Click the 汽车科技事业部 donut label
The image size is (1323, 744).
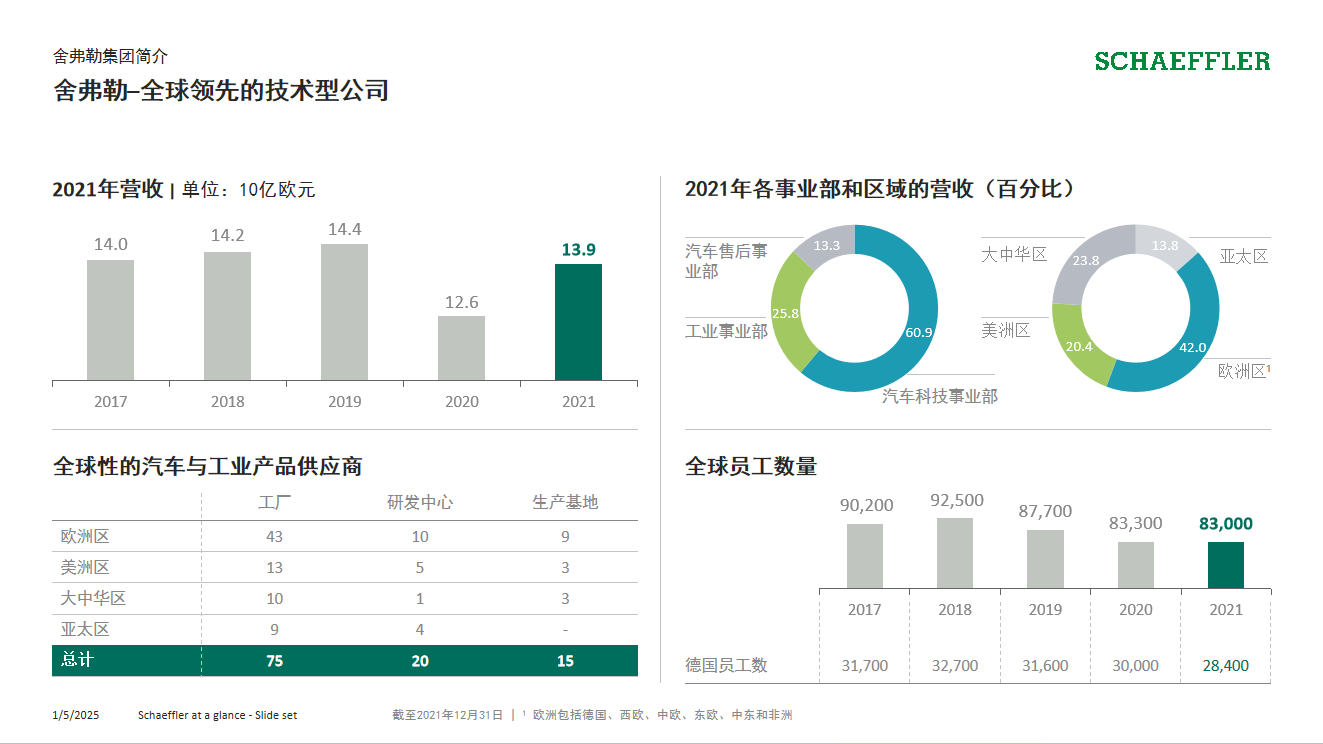[939, 396]
